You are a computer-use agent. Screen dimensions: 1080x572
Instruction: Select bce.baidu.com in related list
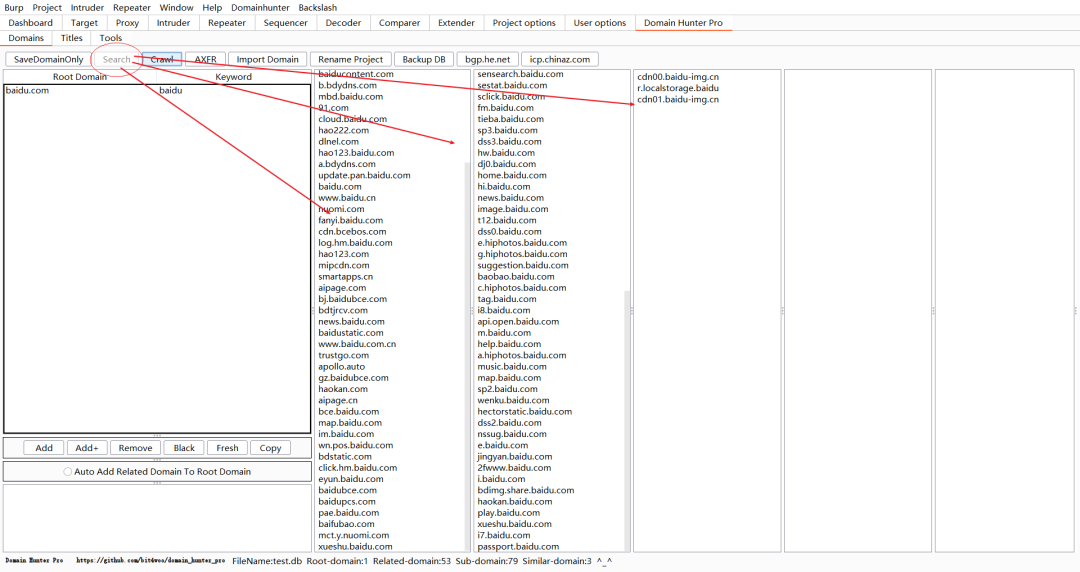[x=349, y=411]
